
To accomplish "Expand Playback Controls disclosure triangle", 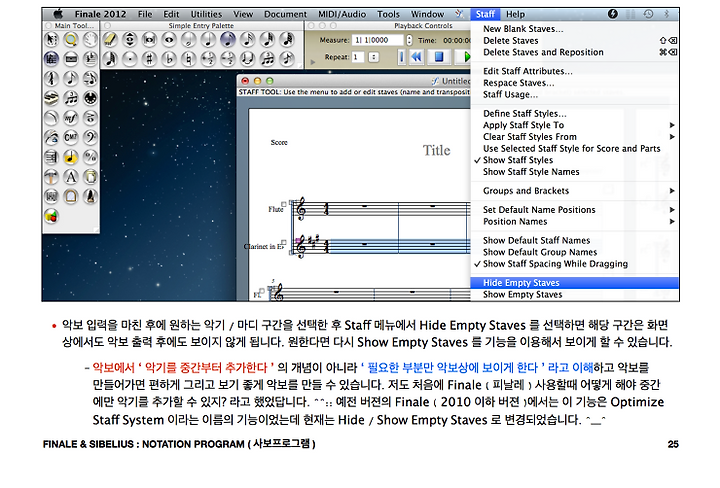I will 313,62.
